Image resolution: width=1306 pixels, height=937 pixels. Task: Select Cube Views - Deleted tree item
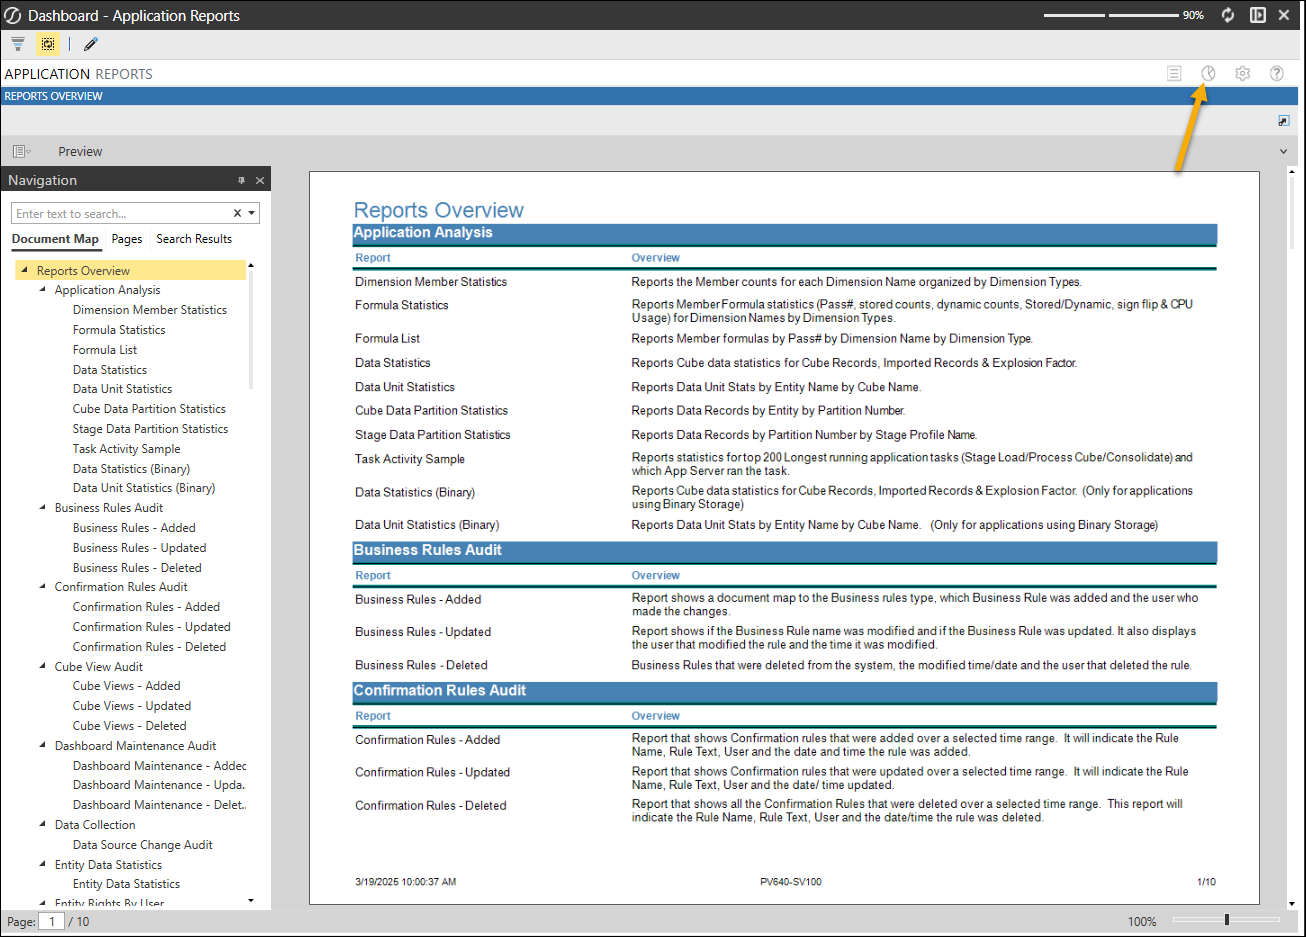click(x=129, y=726)
